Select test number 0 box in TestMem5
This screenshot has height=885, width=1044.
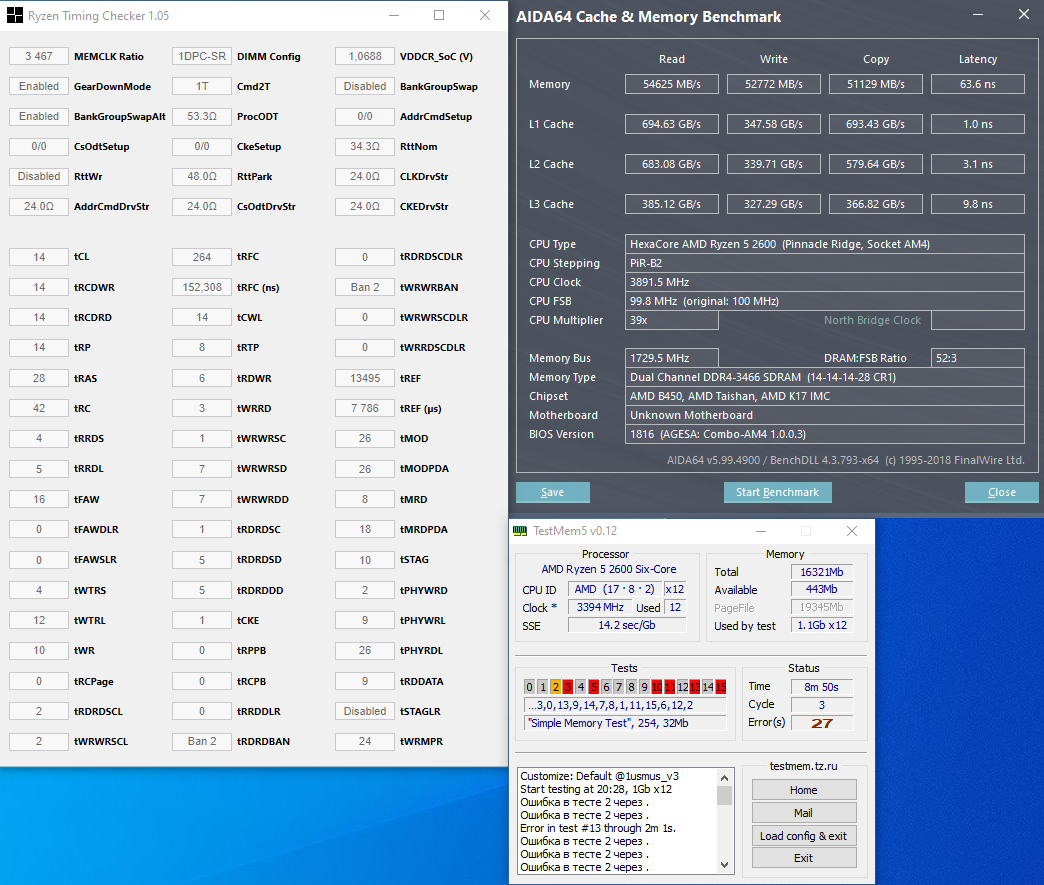pyautogui.click(x=529, y=687)
